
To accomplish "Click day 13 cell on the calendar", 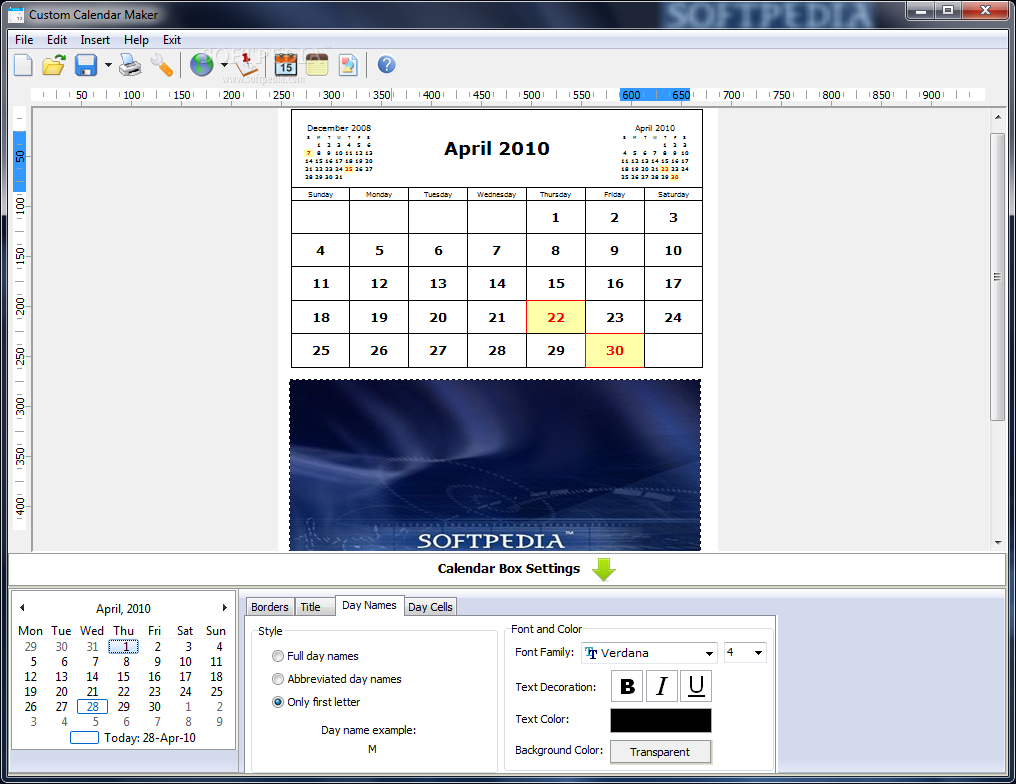I will 438,283.
